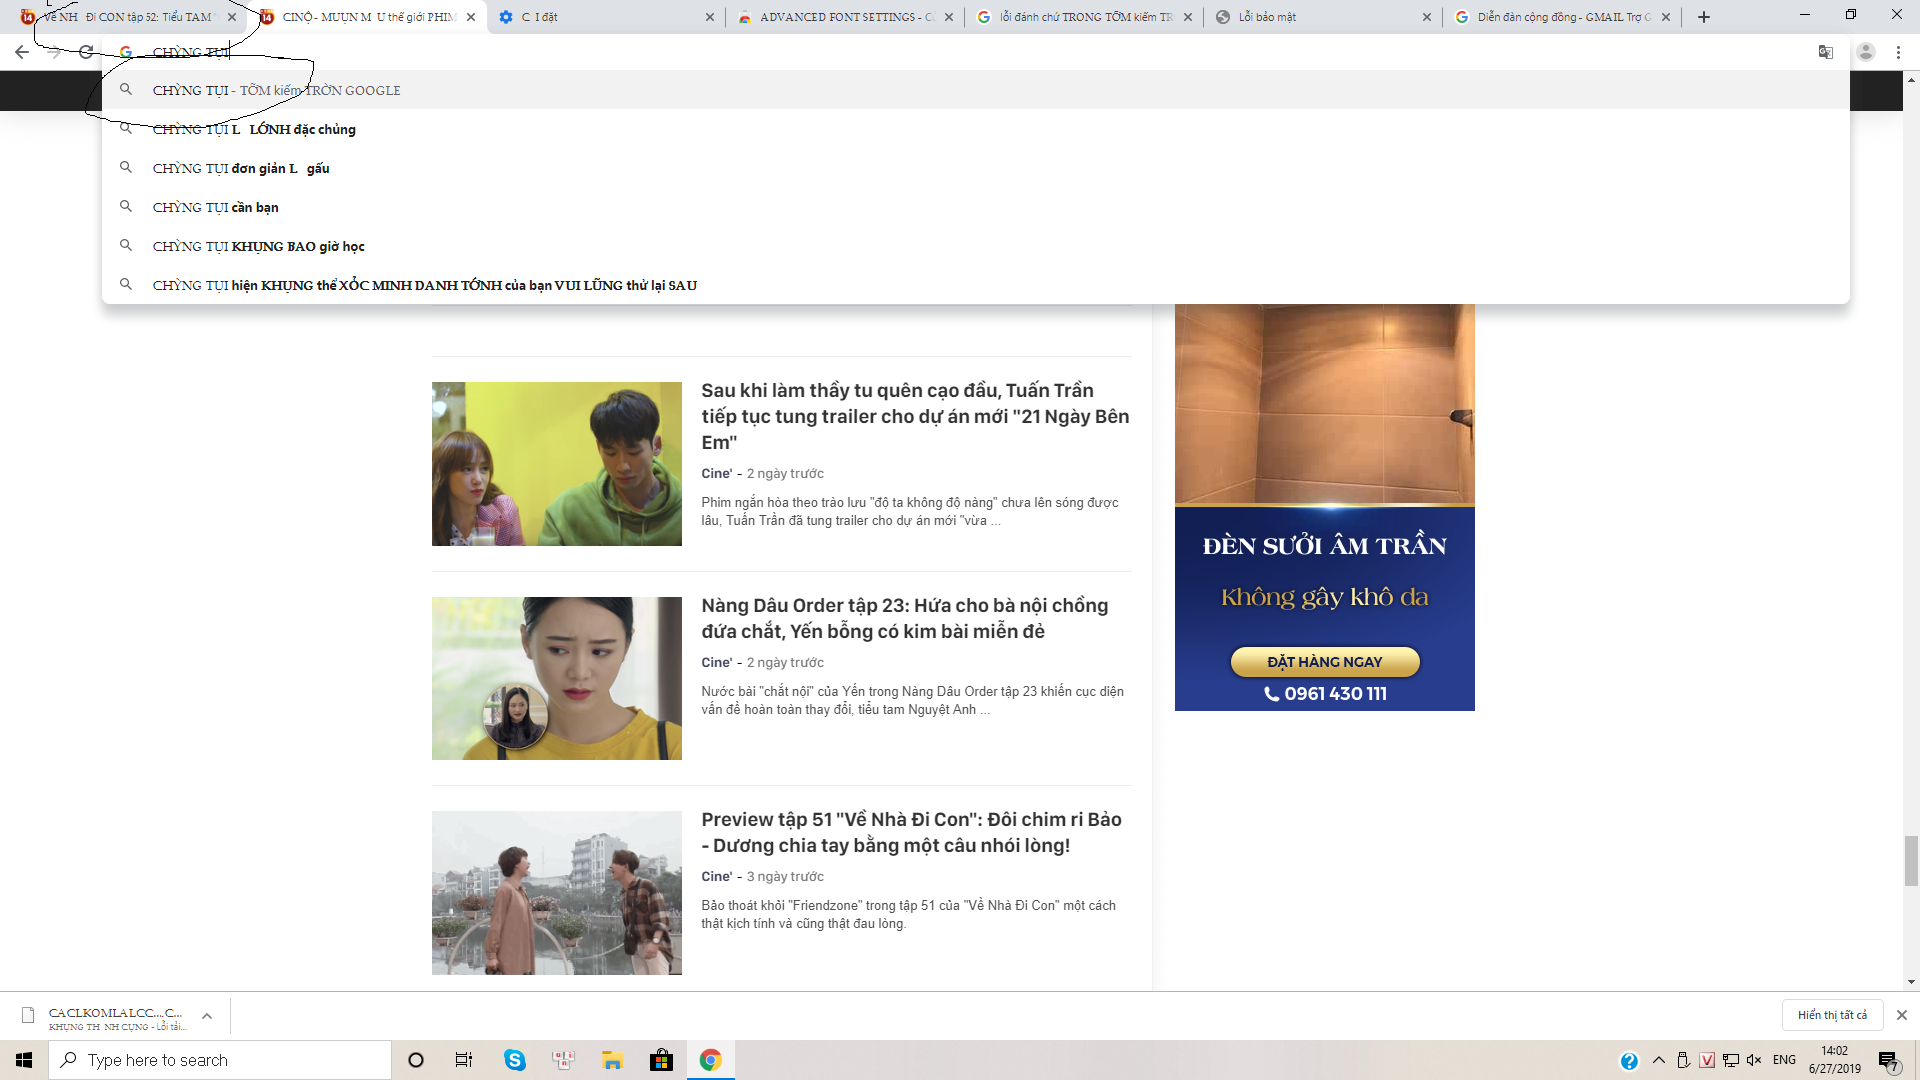Click the Skype icon in taskbar
The height and width of the screenshot is (1080, 1920).
tap(514, 1060)
